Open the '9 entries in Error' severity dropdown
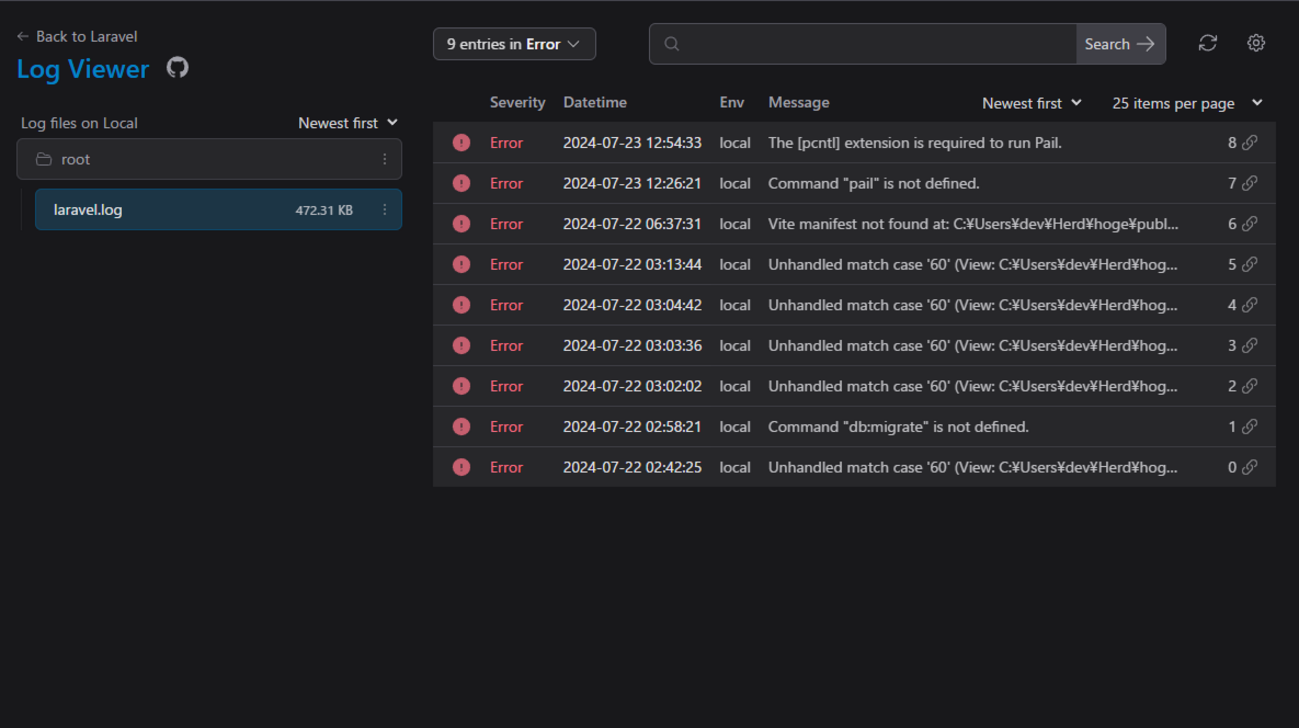Viewport: 1299px width, 728px height. click(514, 44)
